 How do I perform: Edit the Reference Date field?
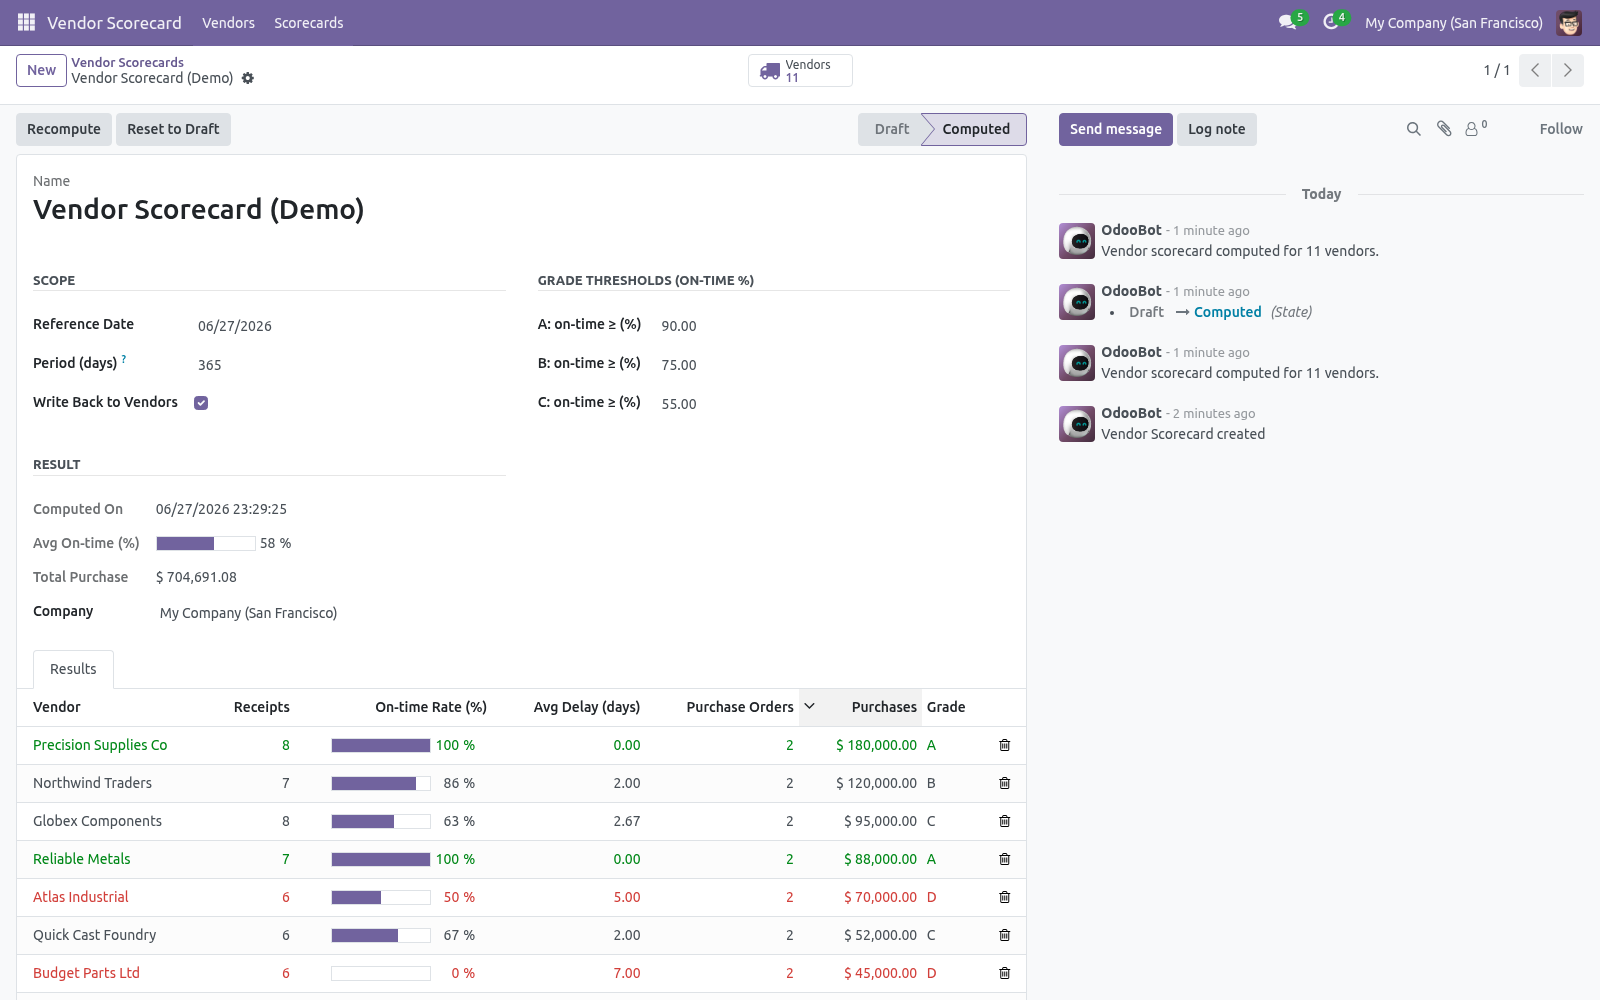tap(351, 326)
